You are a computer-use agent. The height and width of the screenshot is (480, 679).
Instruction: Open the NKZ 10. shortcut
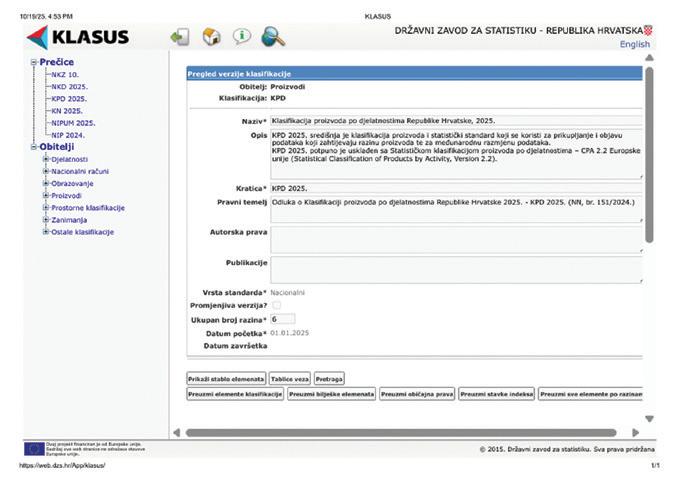click(x=65, y=75)
